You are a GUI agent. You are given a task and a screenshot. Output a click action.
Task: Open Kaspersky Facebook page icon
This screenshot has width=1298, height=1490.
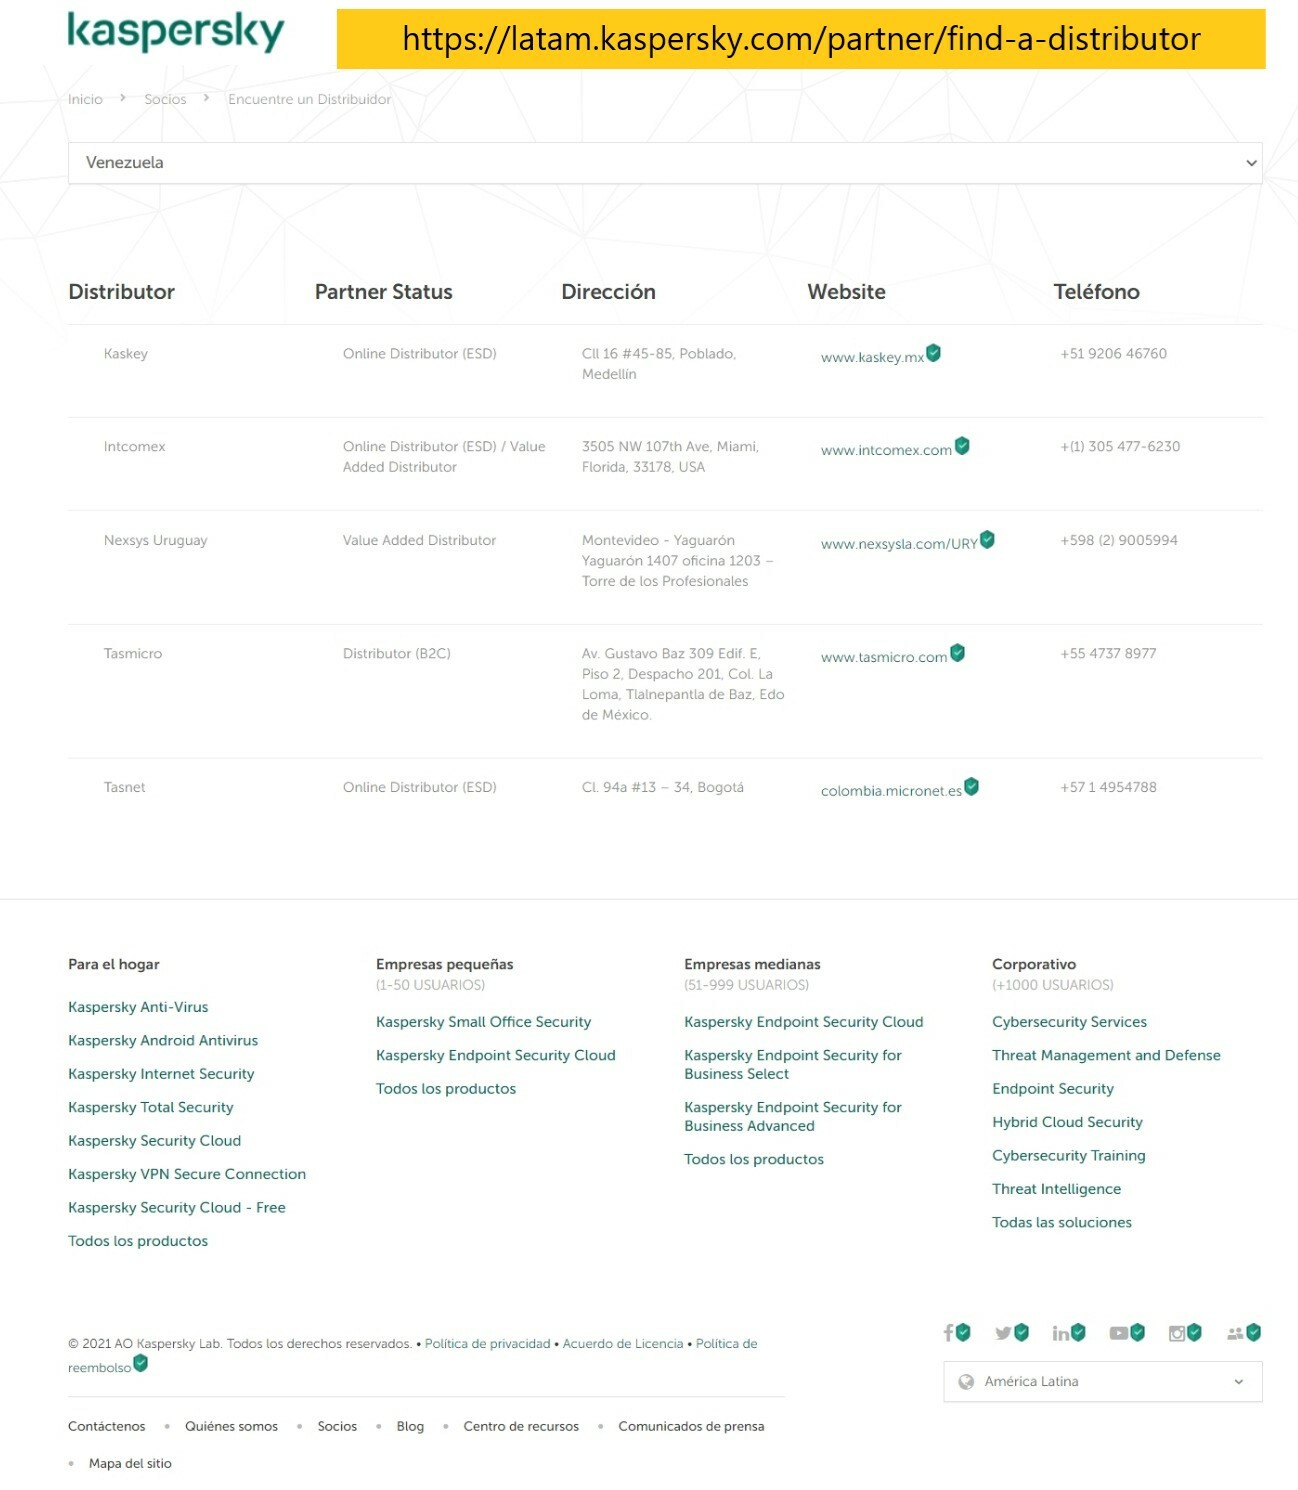point(948,1332)
